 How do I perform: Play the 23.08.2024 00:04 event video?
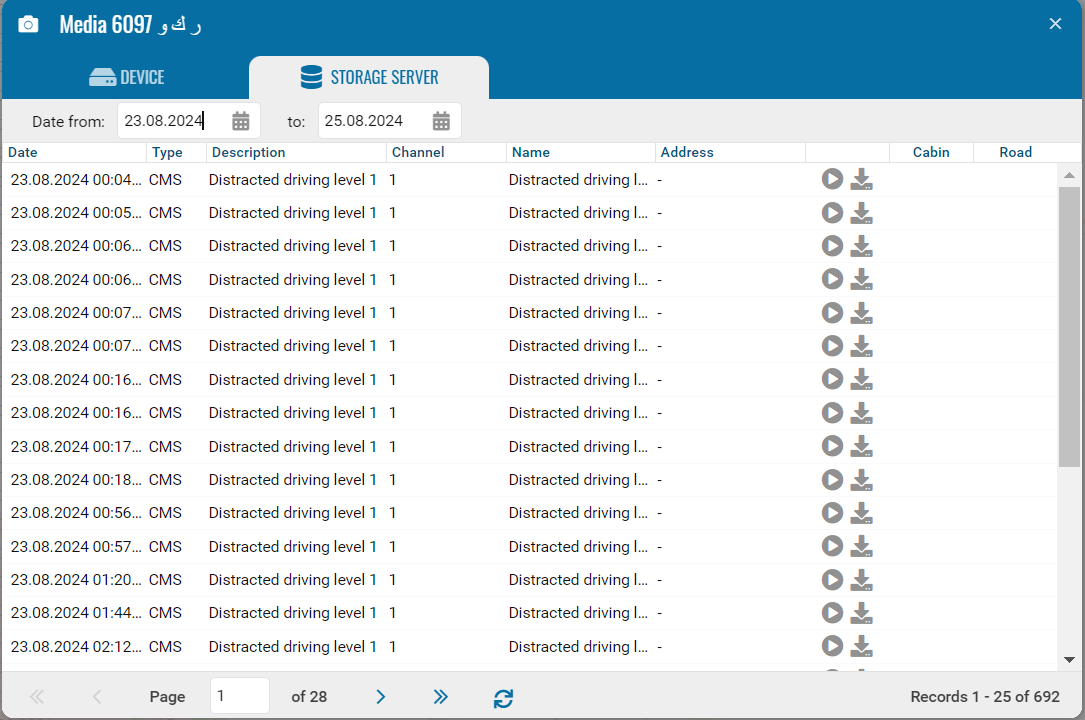point(832,179)
